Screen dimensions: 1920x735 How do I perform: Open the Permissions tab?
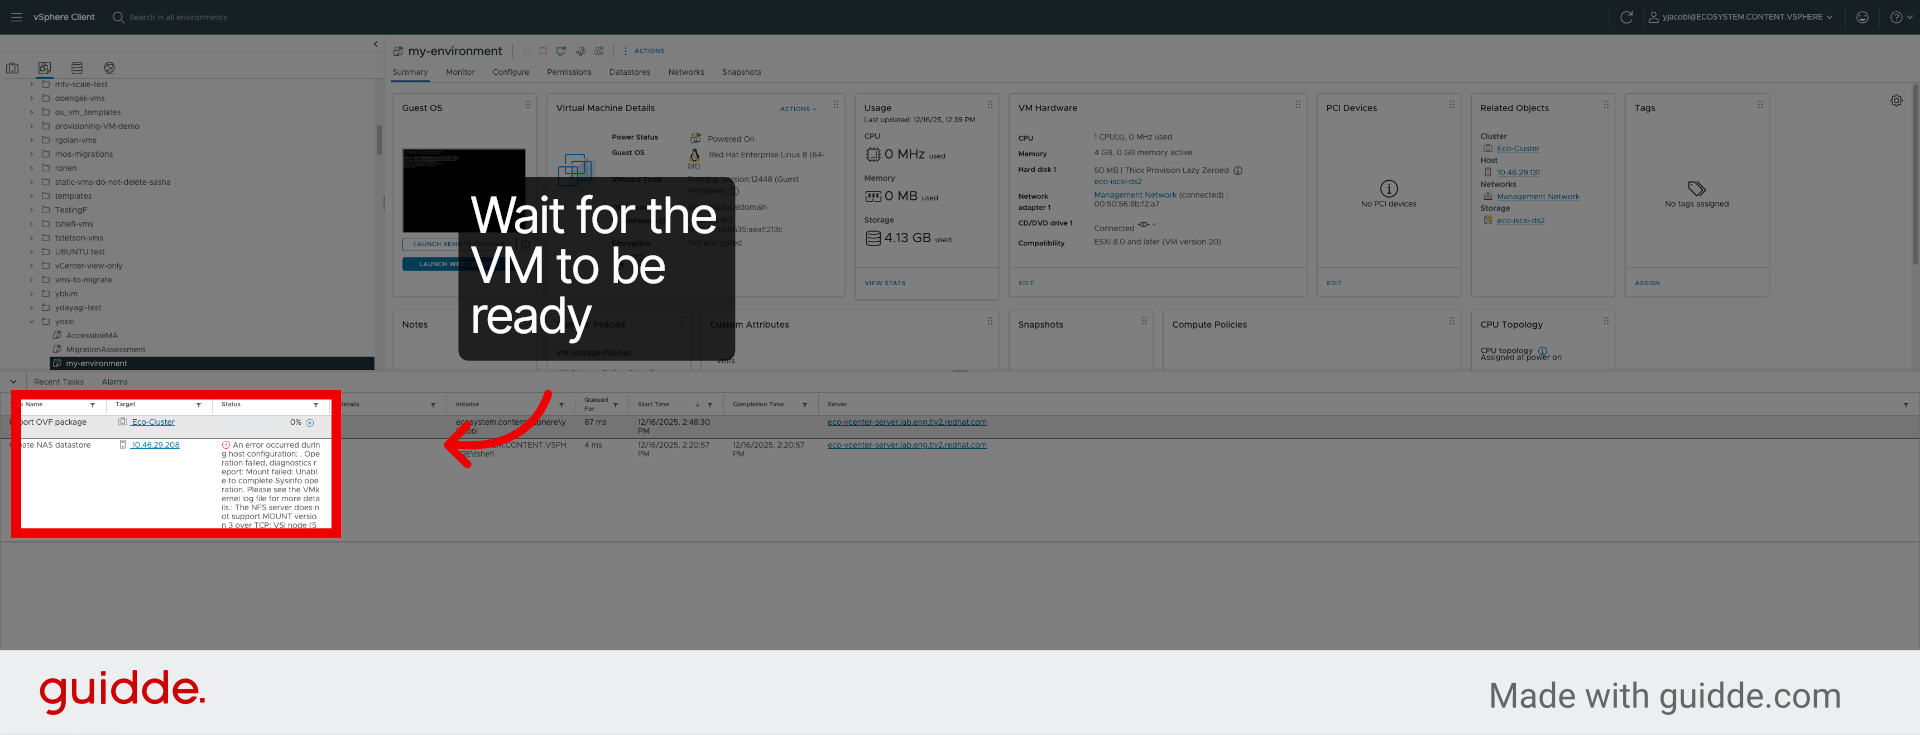click(569, 72)
